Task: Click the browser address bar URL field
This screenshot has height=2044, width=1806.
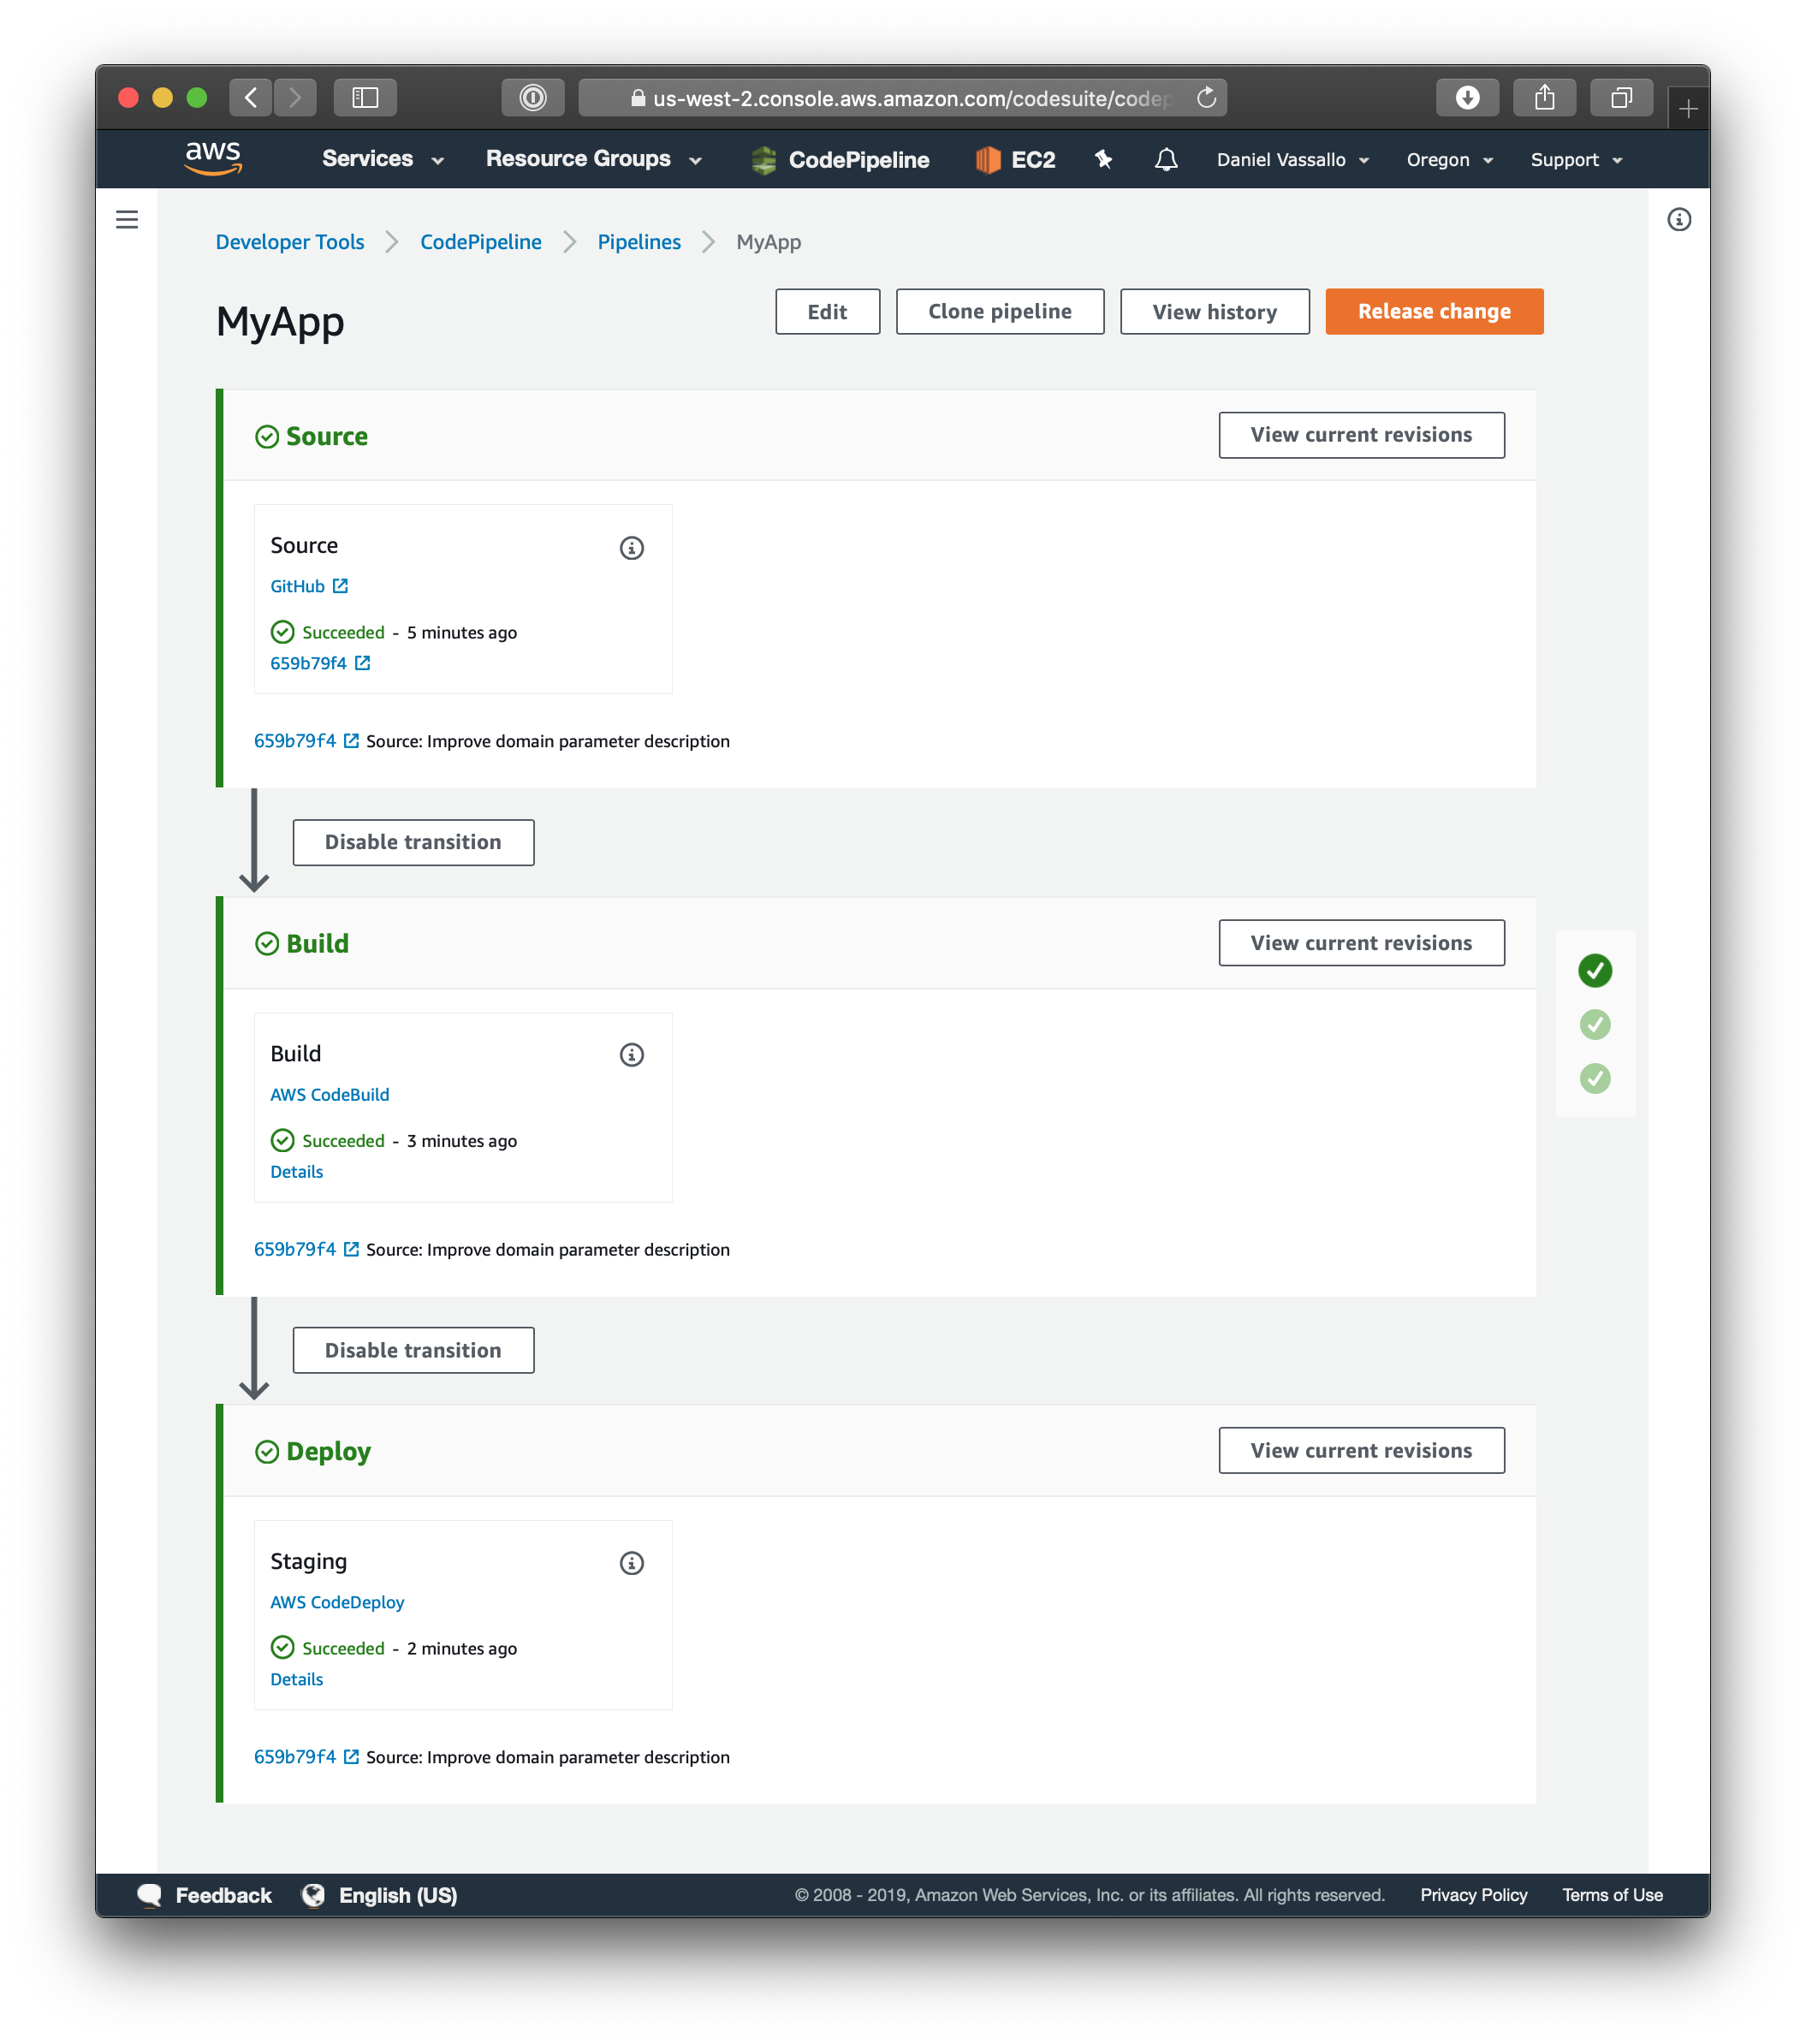Action: (900, 98)
